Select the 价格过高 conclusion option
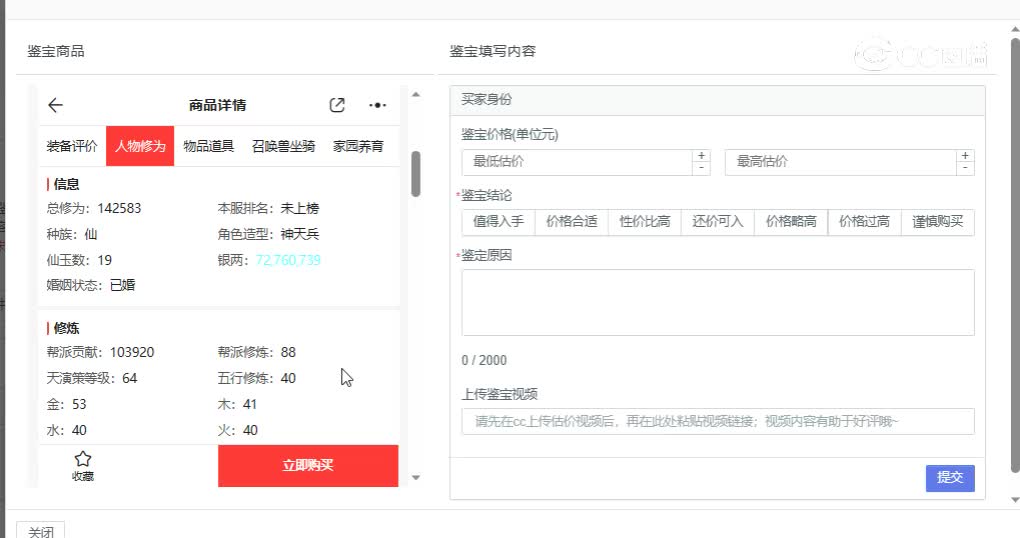This screenshot has width=1020, height=538. [864, 222]
